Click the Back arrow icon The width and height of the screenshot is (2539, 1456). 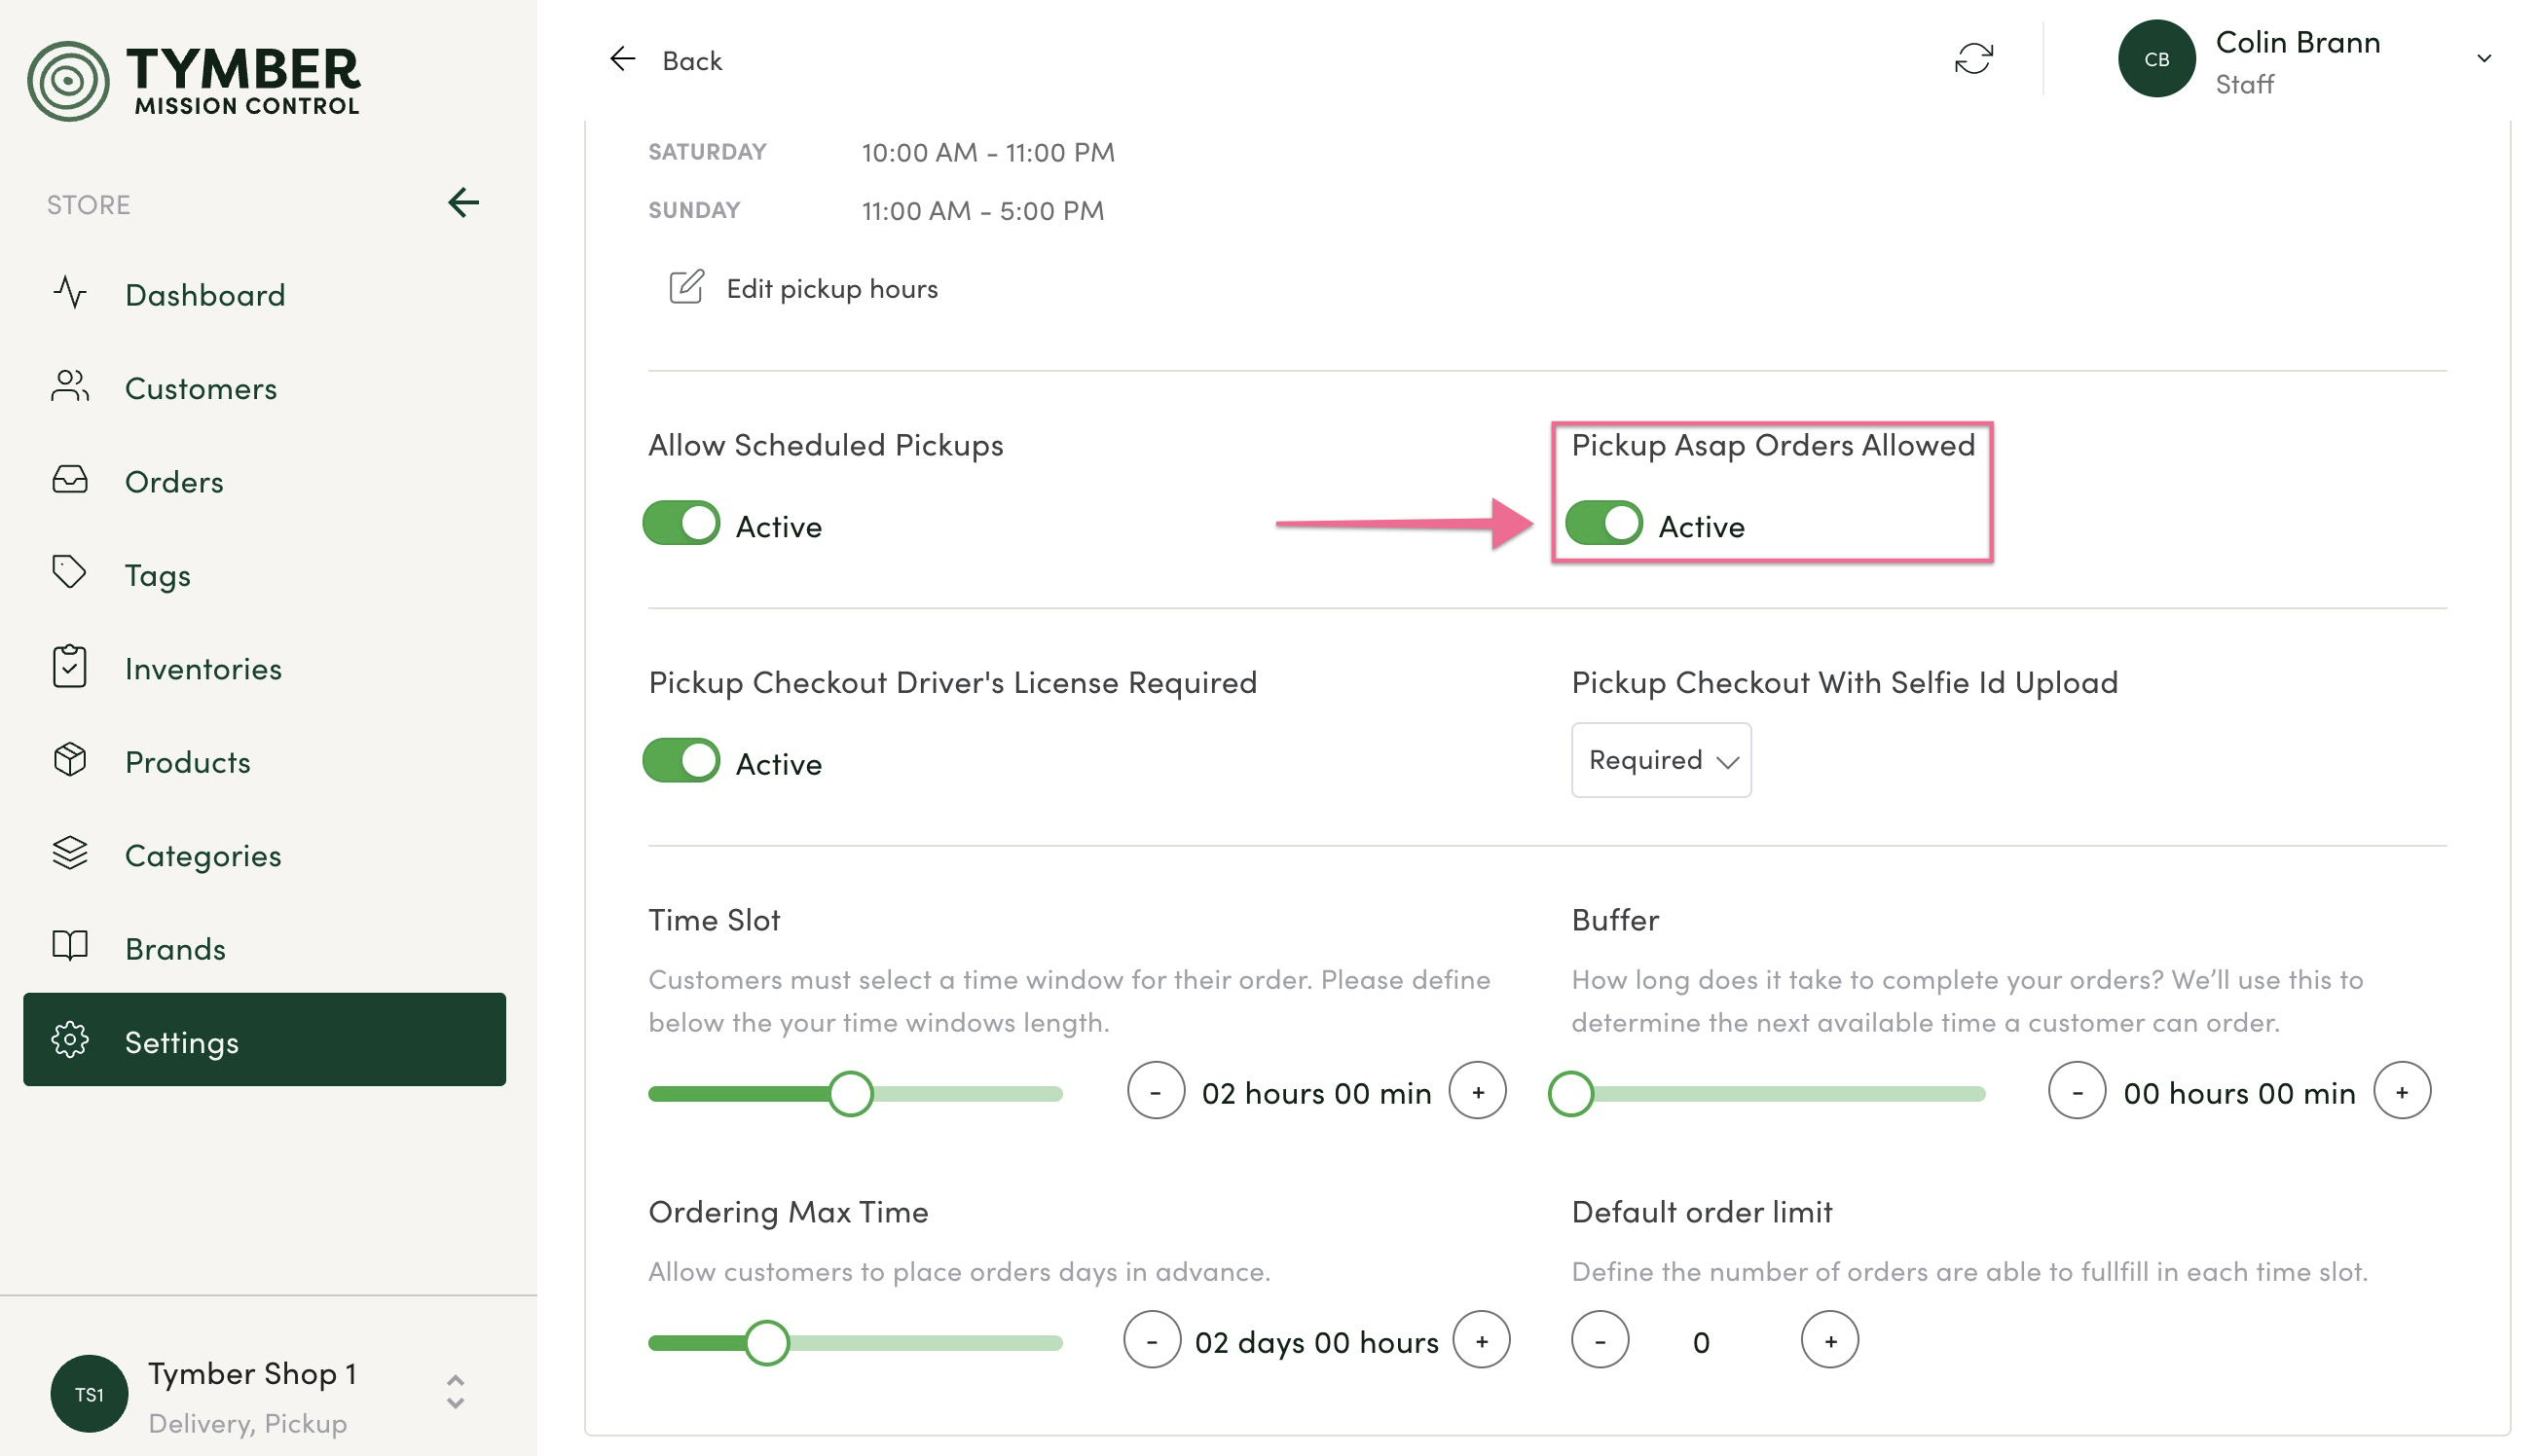coord(623,59)
